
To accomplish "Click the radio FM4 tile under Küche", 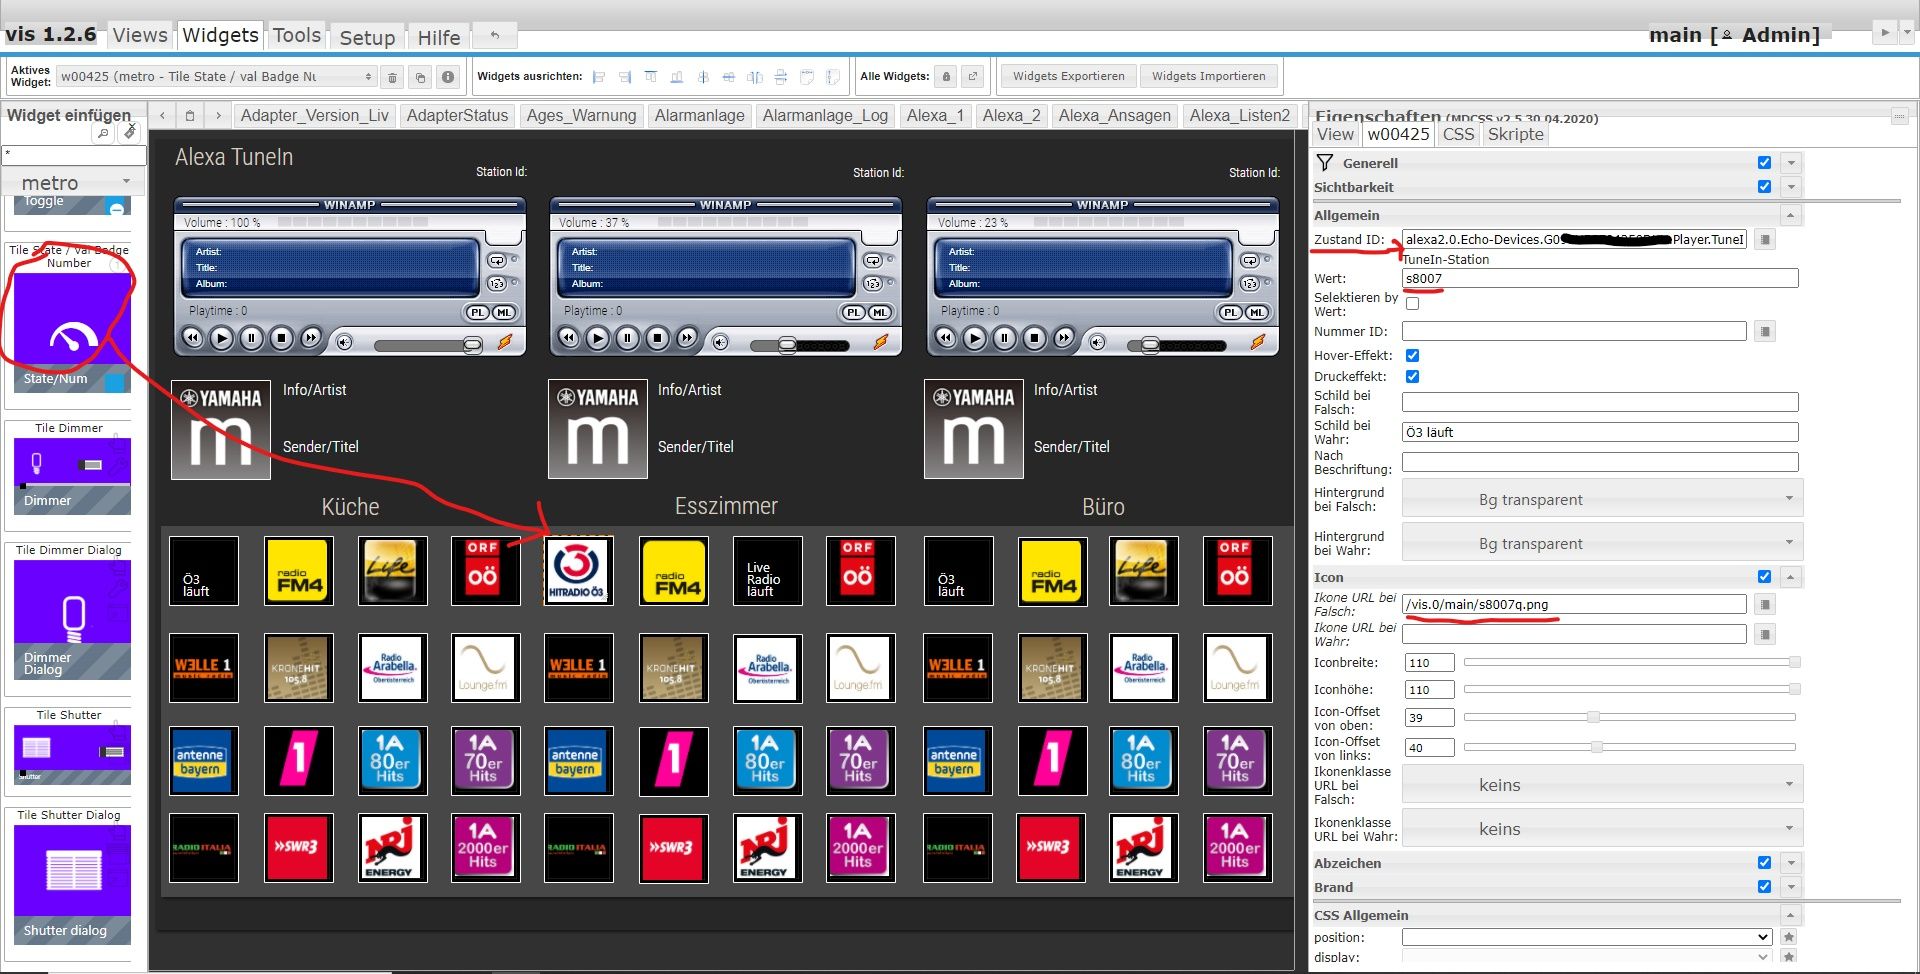I will click(x=298, y=570).
